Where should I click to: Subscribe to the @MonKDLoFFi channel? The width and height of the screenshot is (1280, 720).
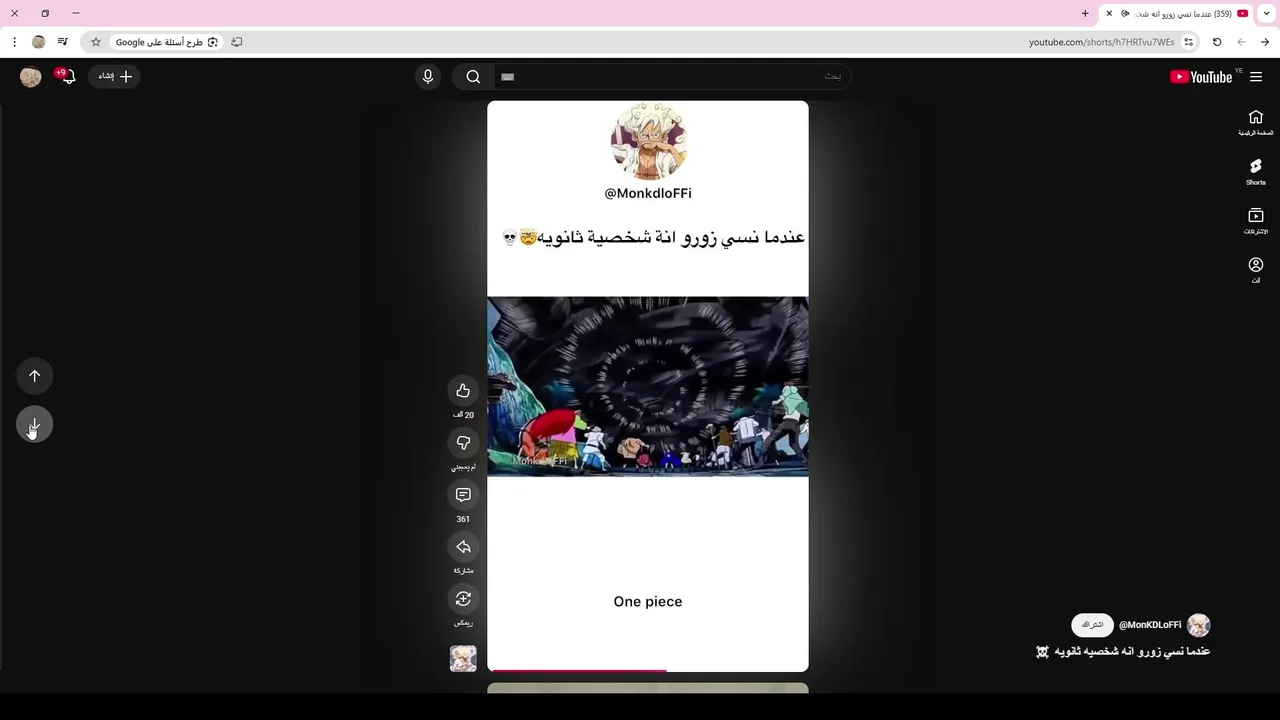(1092, 625)
